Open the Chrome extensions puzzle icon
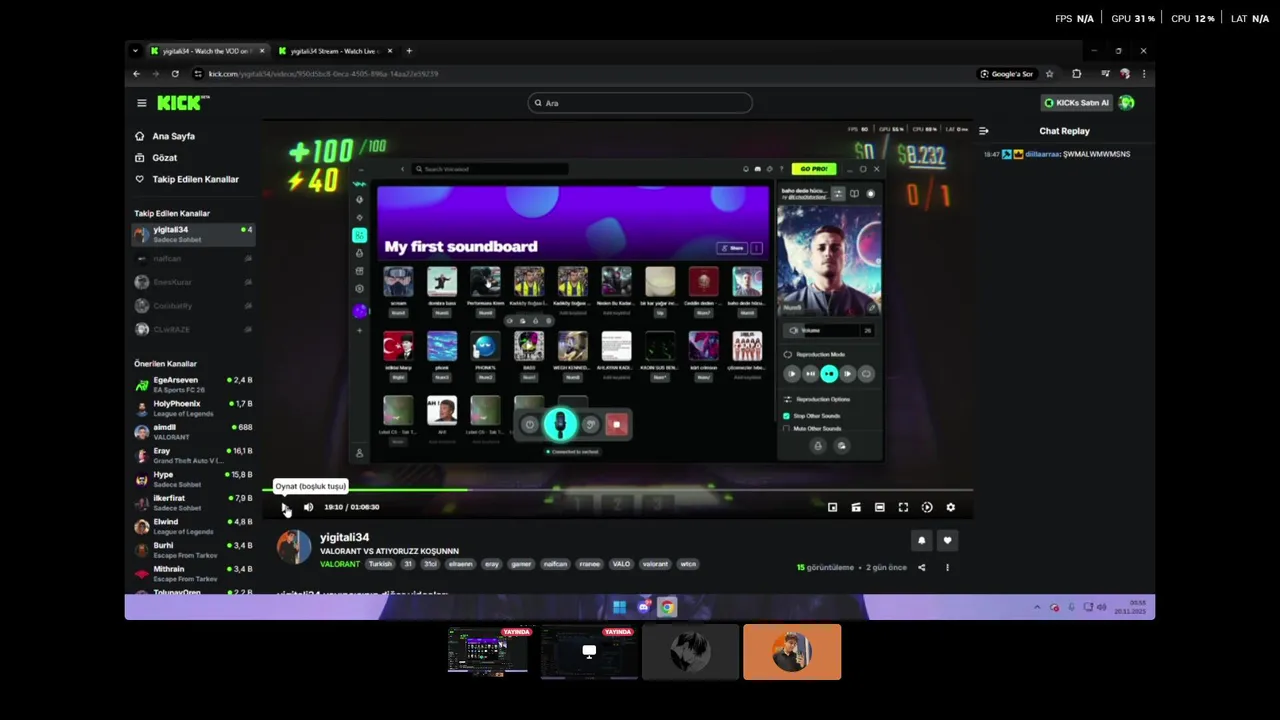1280x720 pixels. [1076, 74]
